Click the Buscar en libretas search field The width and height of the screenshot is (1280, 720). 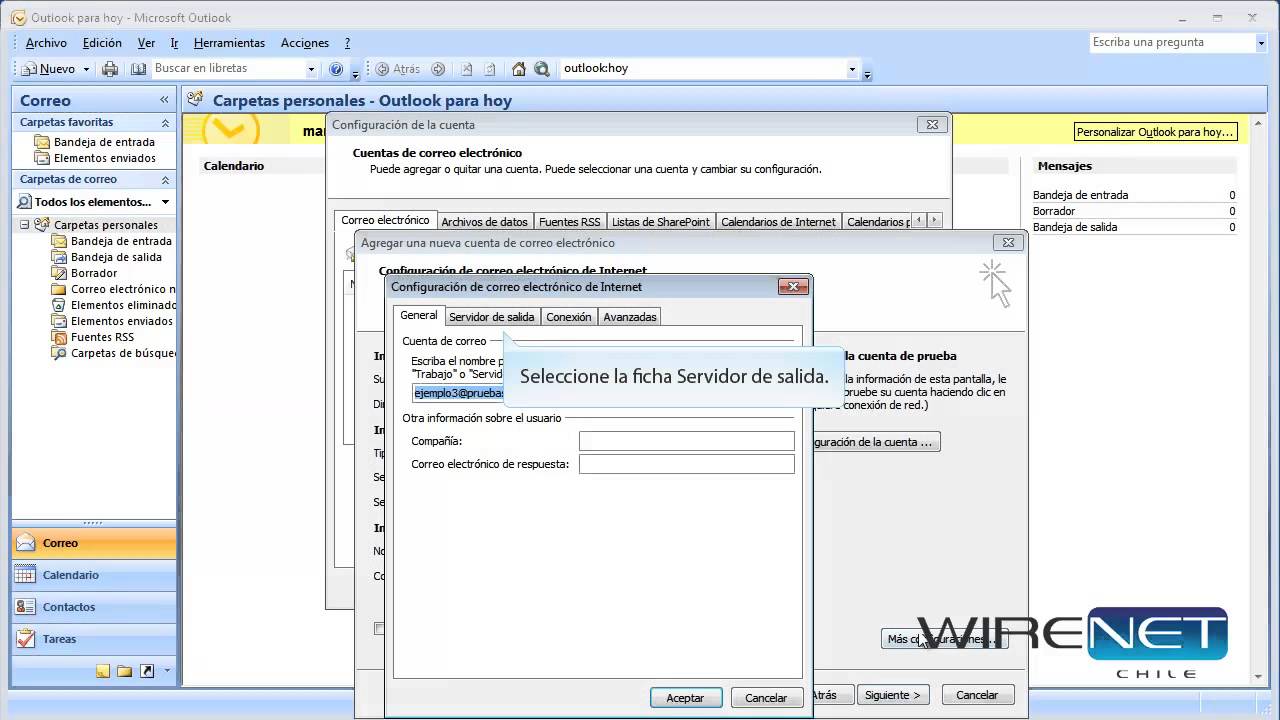228,68
